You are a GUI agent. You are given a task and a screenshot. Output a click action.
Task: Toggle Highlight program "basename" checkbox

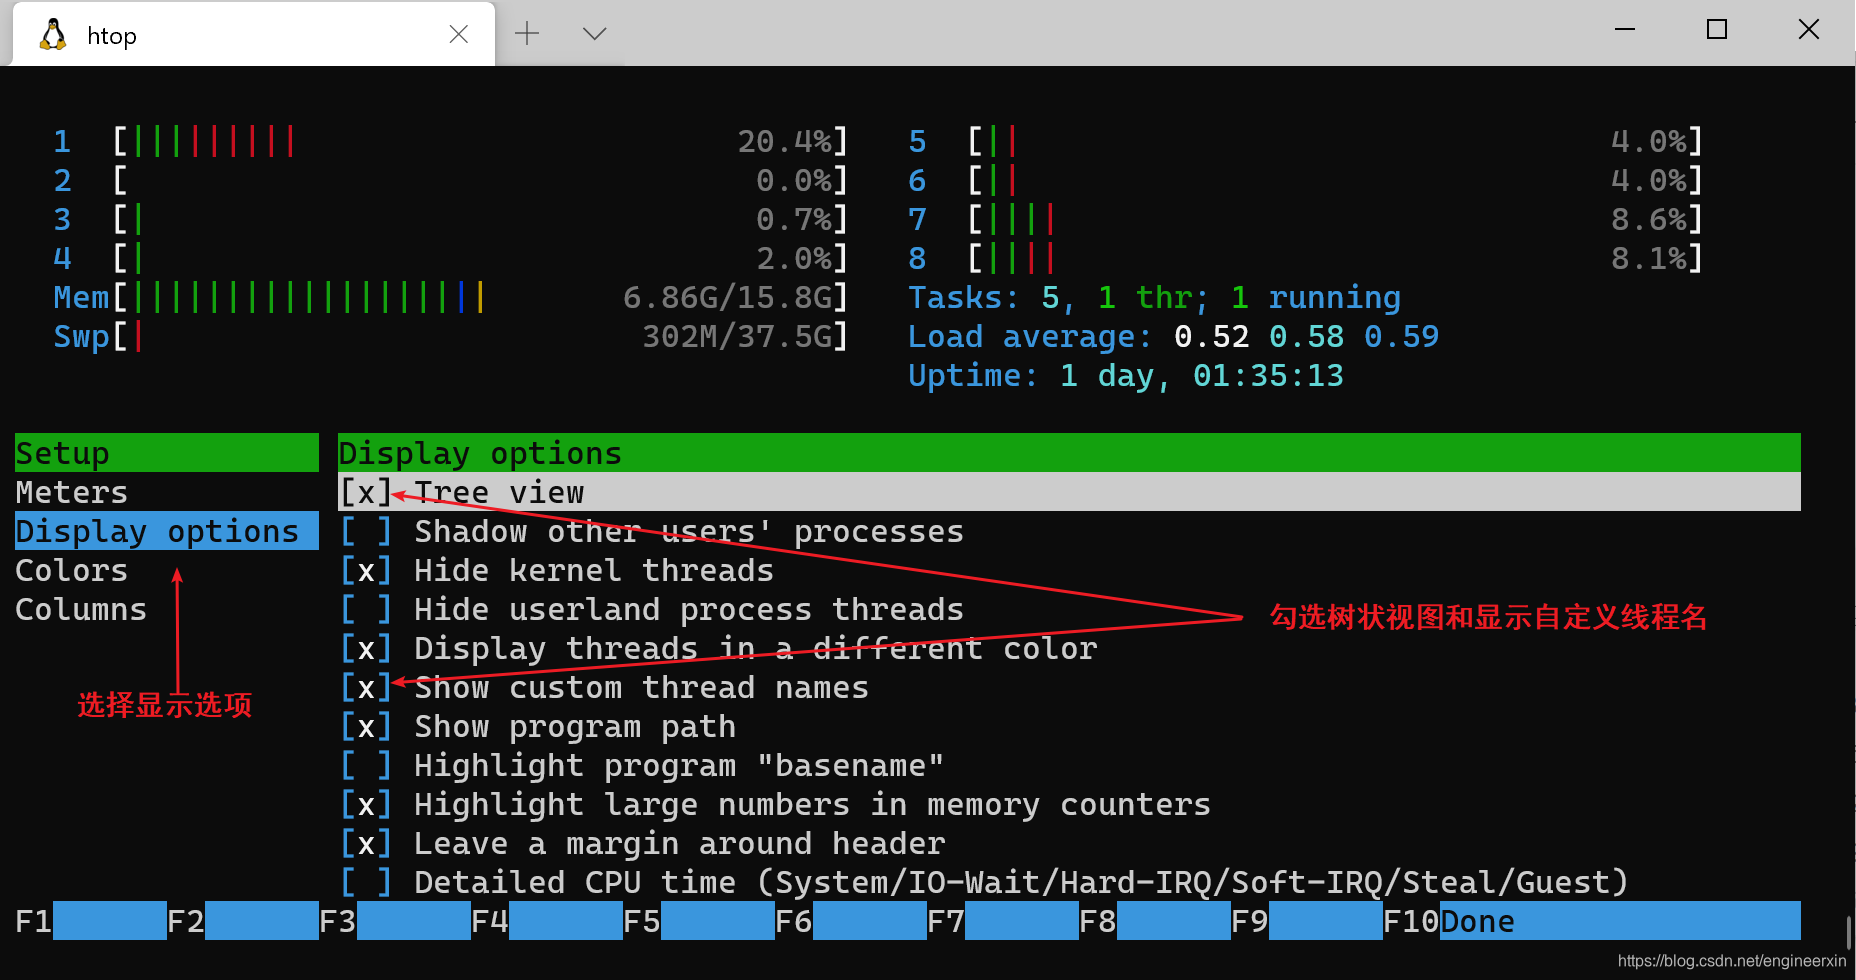(366, 765)
